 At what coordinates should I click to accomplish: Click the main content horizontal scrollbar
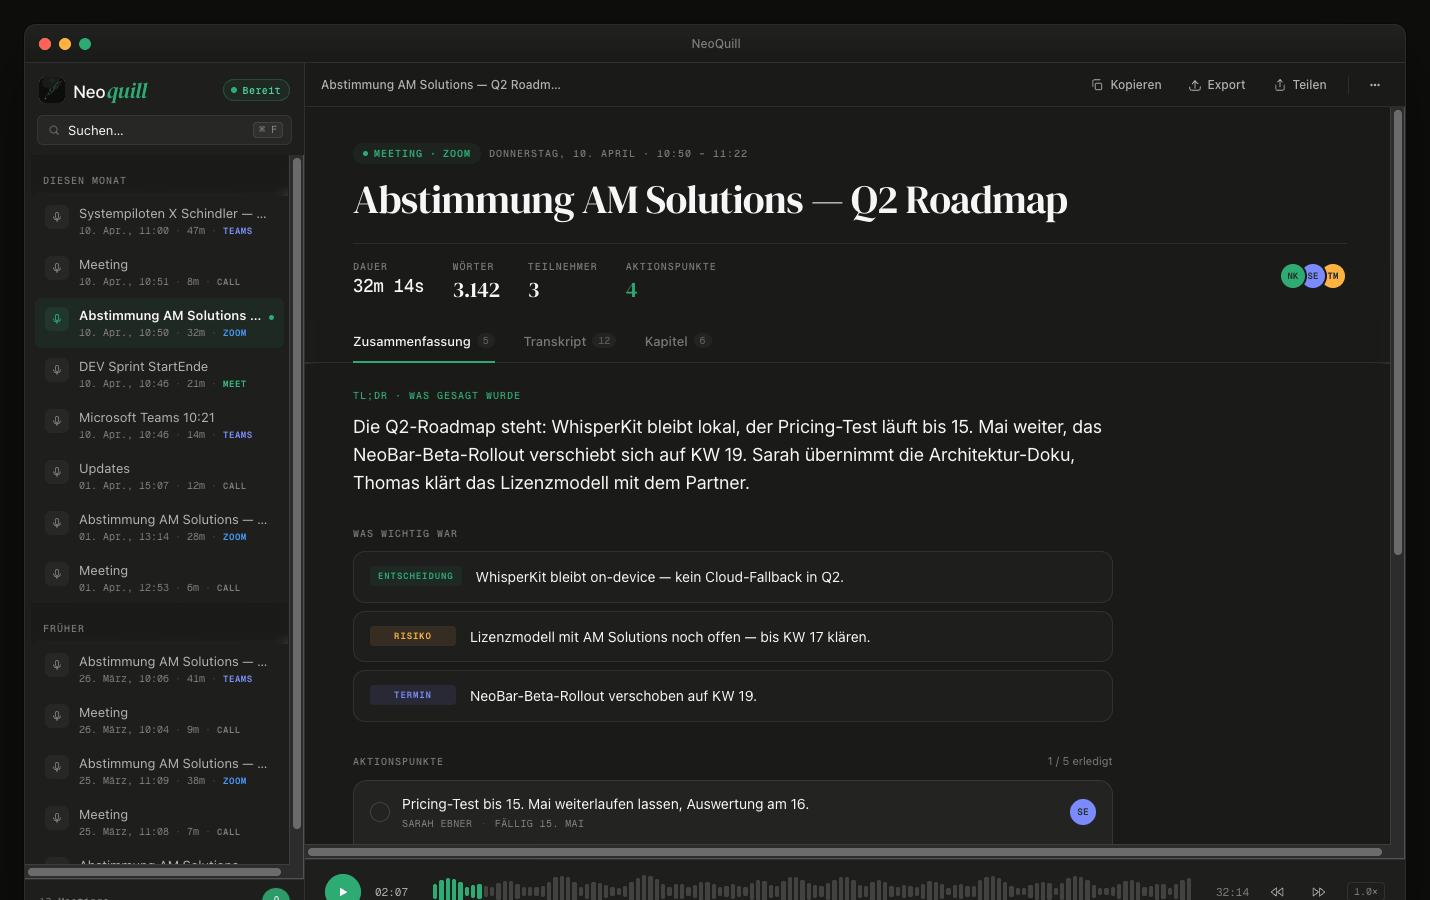coord(845,852)
